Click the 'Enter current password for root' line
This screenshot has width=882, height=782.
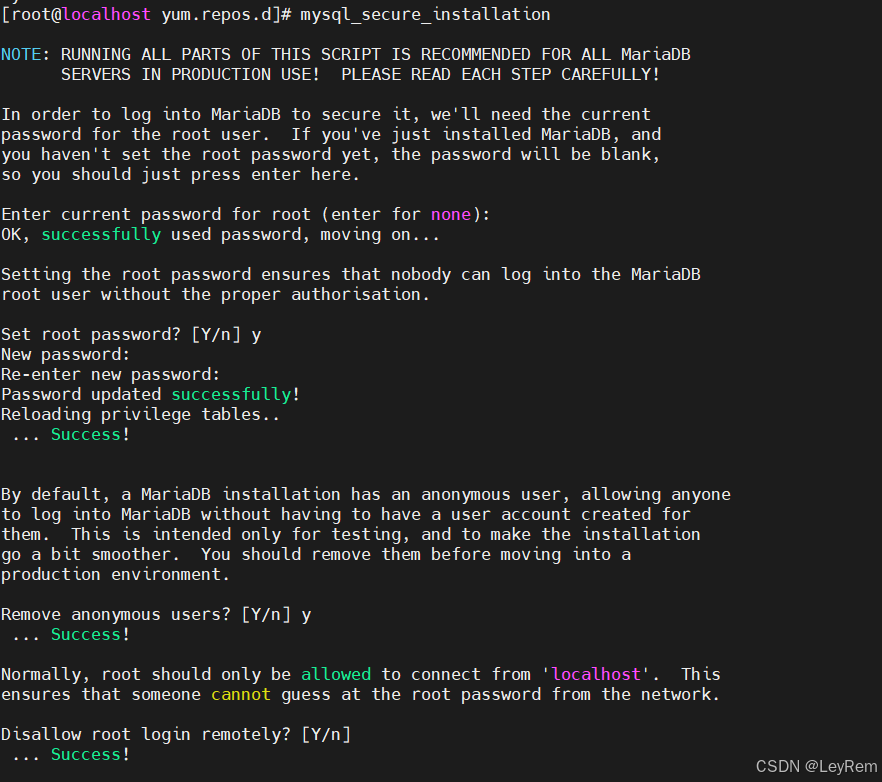click(x=245, y=214)
